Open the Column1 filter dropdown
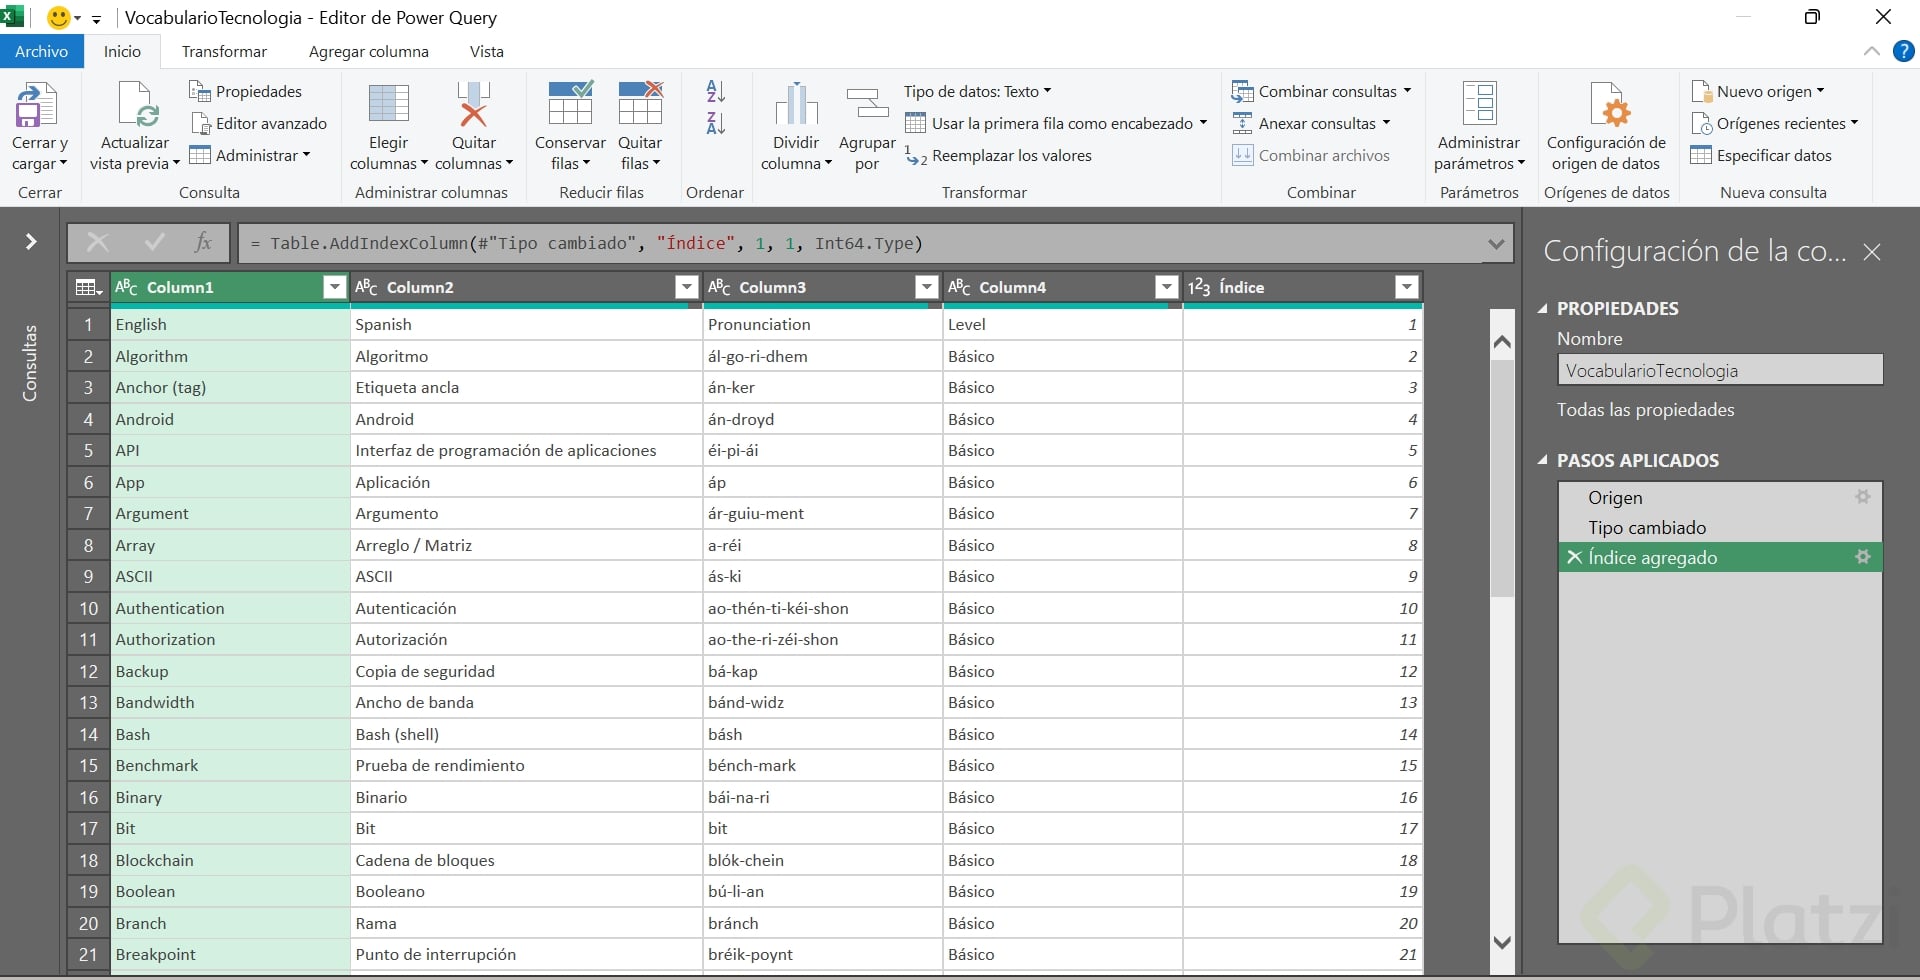Viewport: 1920px width, 980px height. tap(334, 288)
